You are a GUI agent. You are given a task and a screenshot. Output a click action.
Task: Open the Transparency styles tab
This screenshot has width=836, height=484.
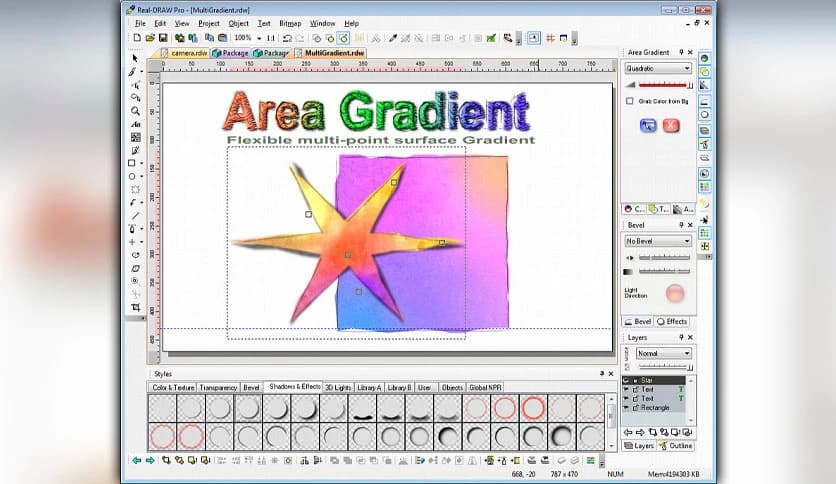(x=218, y=388)
